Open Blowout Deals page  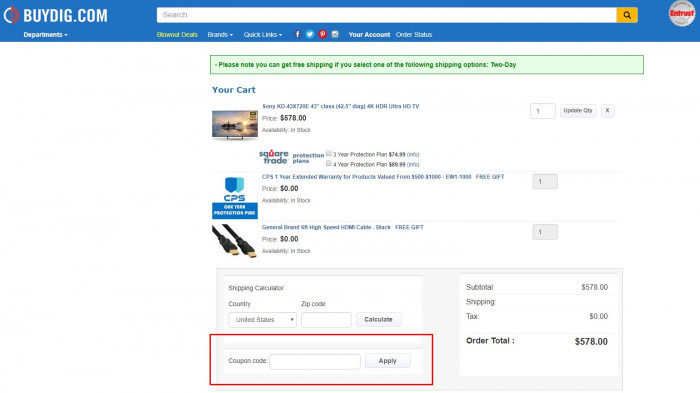(x=177, y=34)
